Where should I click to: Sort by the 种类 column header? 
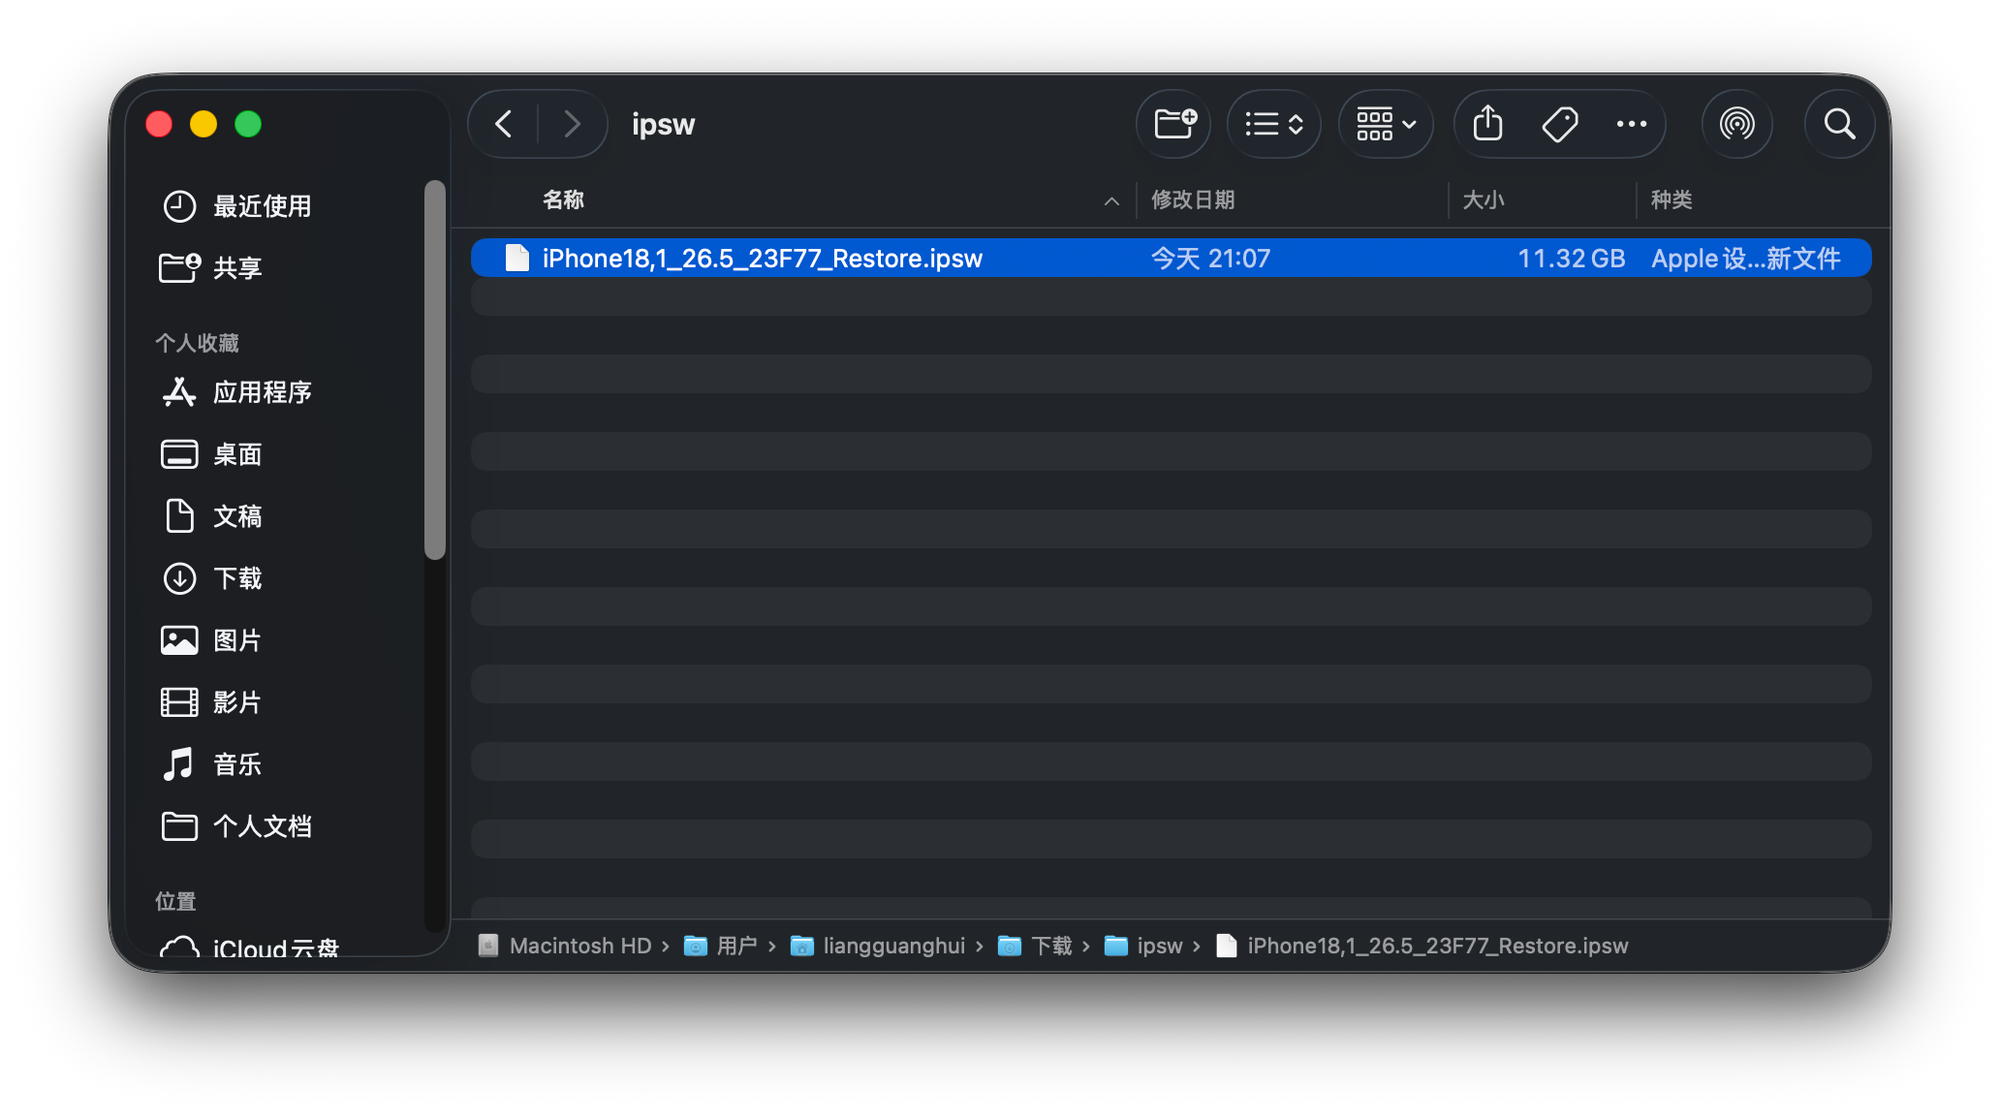[1671, 200]
